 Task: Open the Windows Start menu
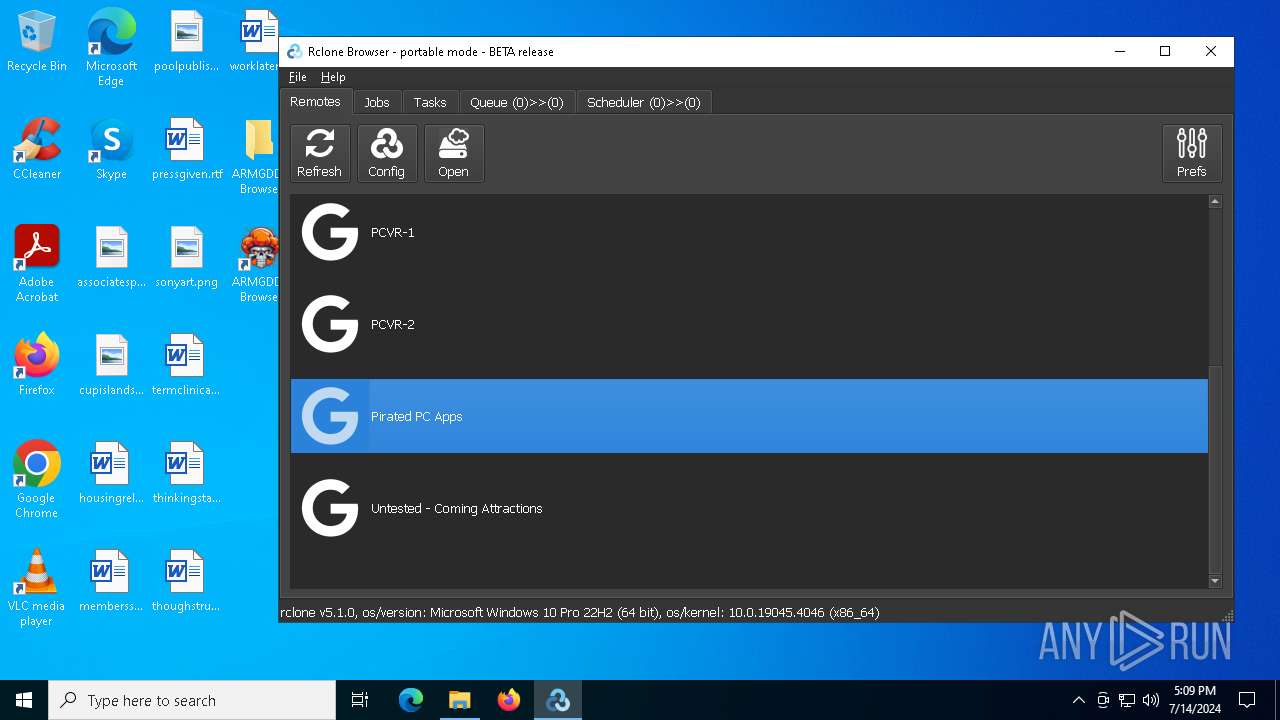pyautogui.click(x=24, y=700)
